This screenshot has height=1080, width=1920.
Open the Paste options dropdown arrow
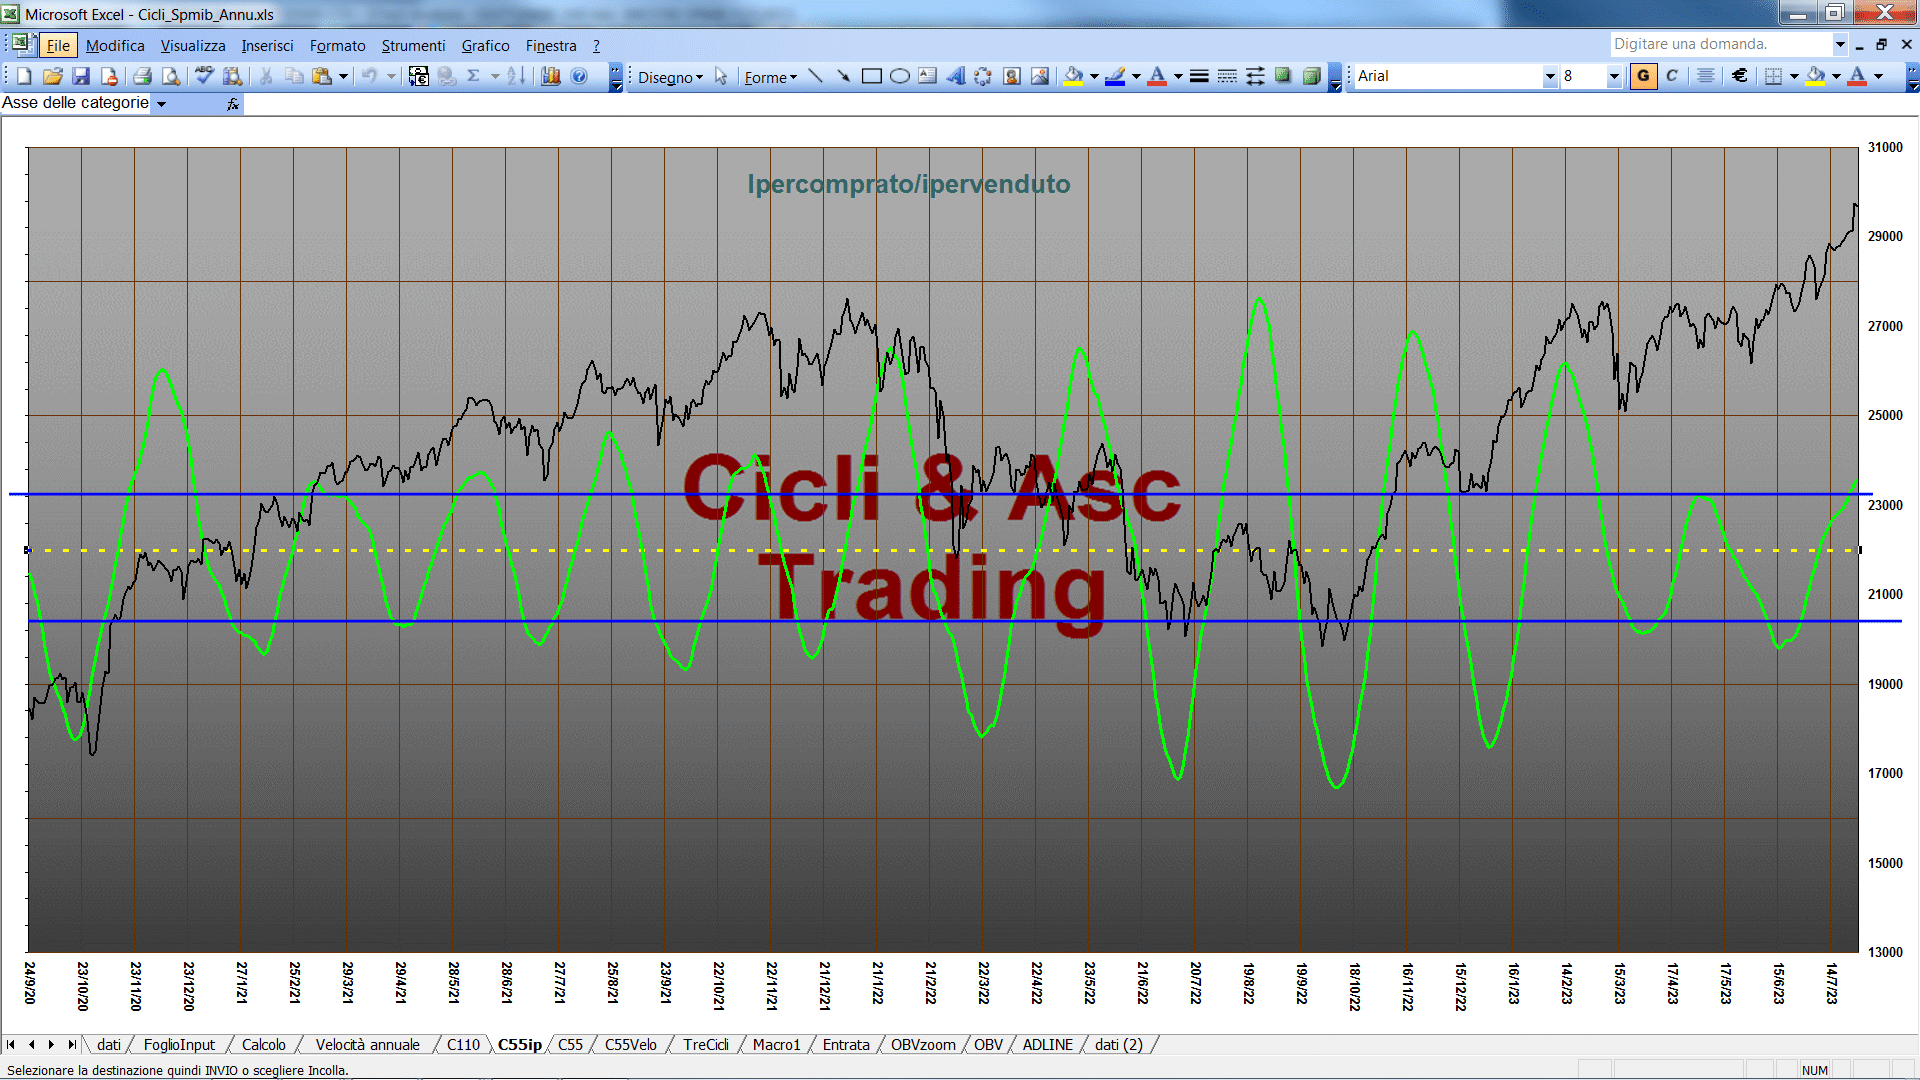tap(343, 76)
